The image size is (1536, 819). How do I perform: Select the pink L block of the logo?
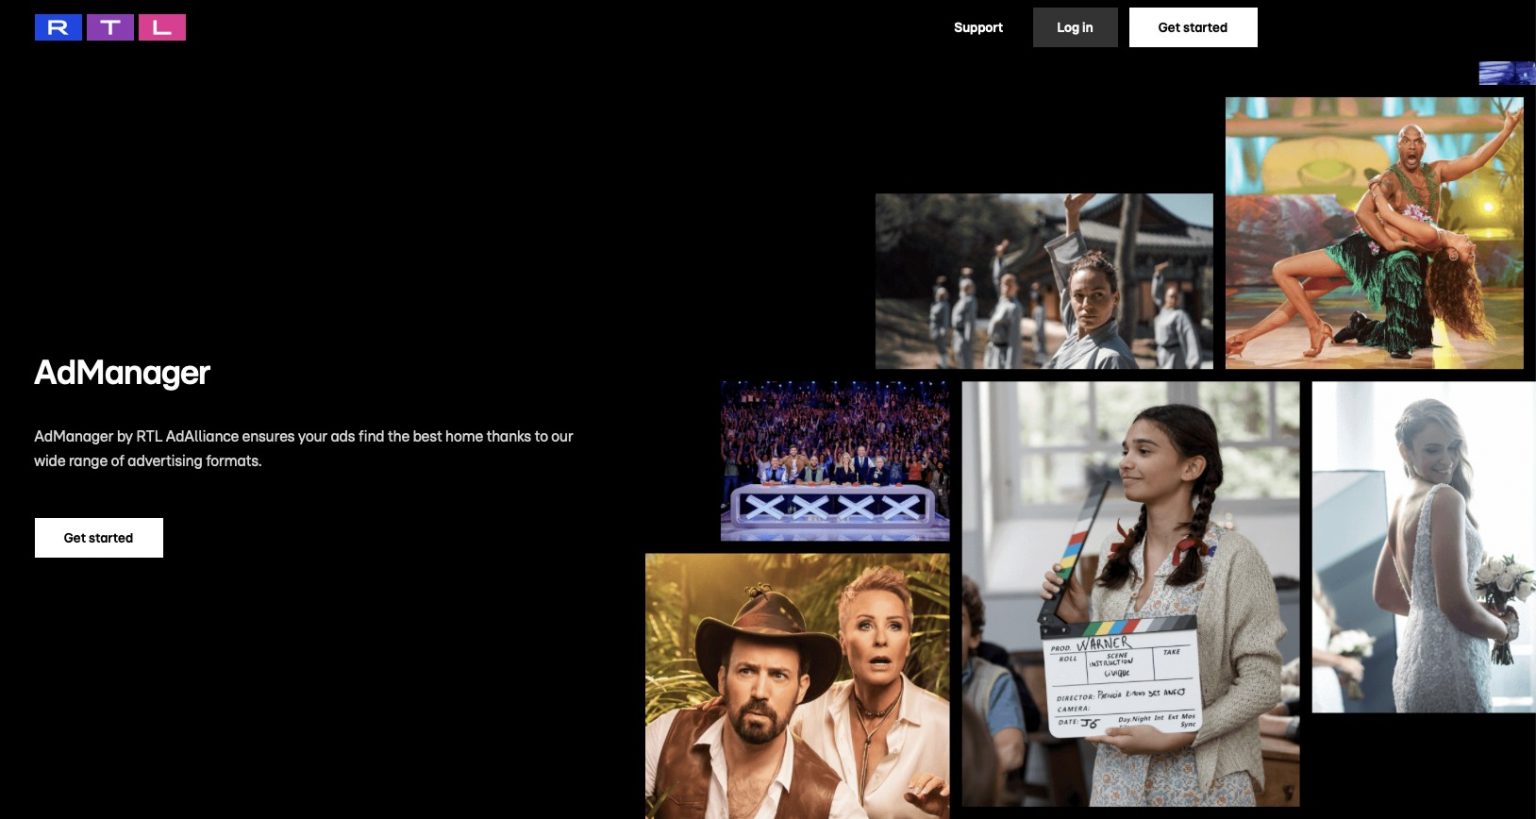pos(160,27)
